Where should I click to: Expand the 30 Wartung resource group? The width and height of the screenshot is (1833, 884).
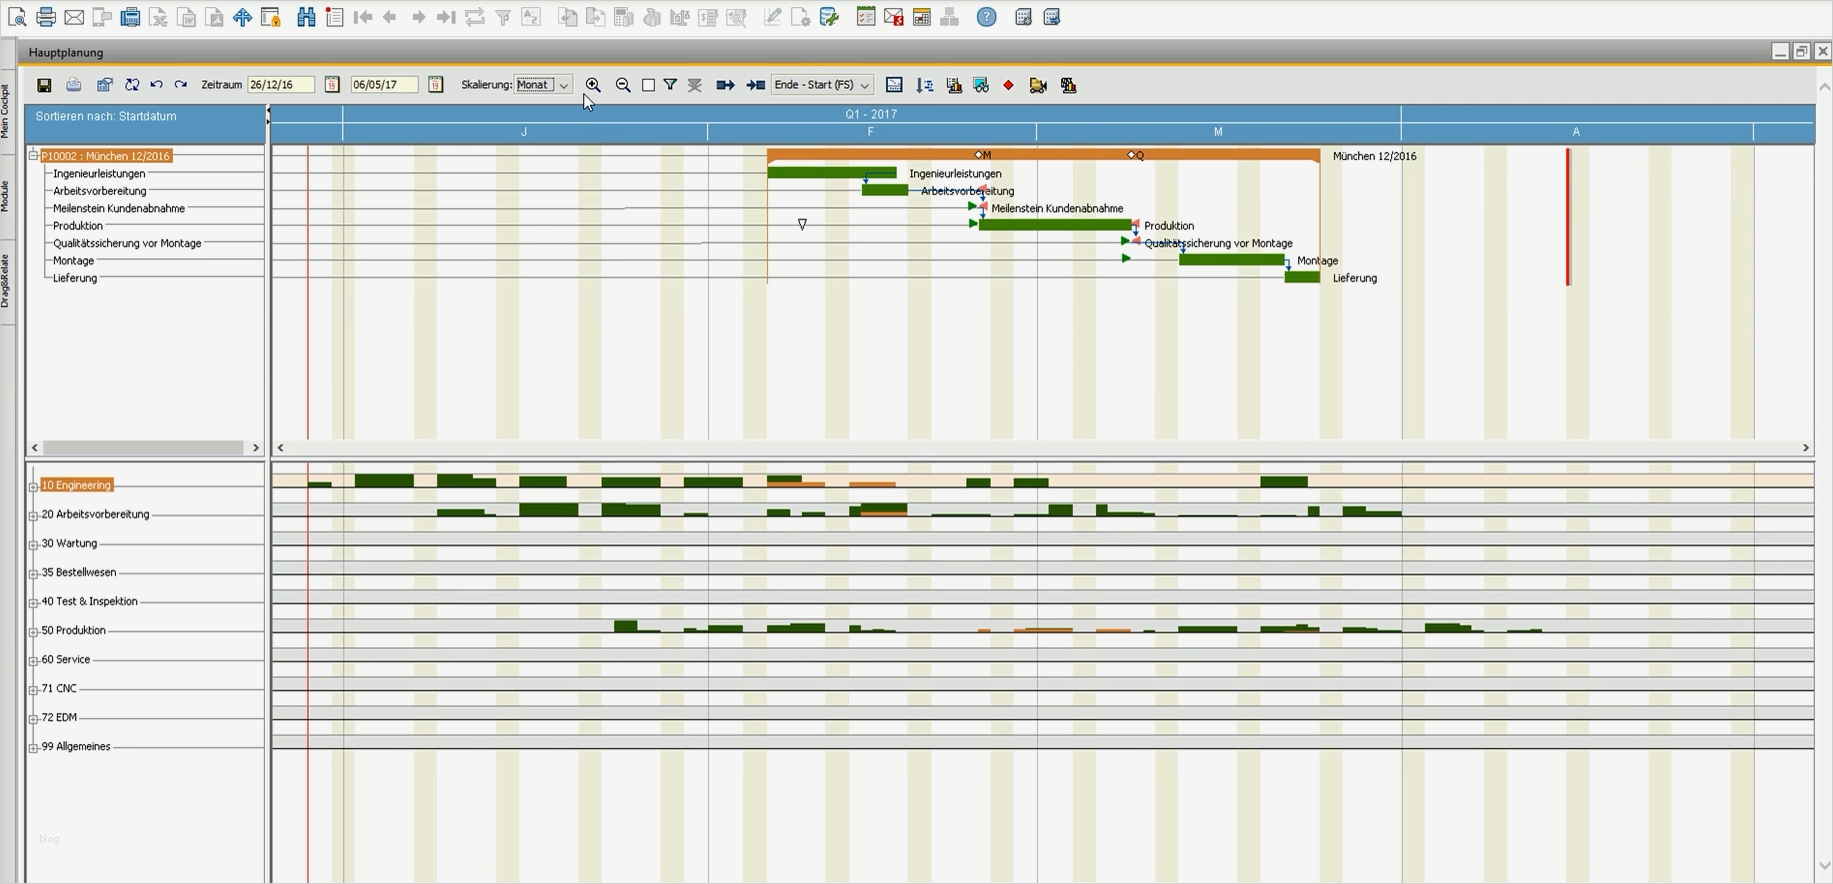(x=33, y=545)
